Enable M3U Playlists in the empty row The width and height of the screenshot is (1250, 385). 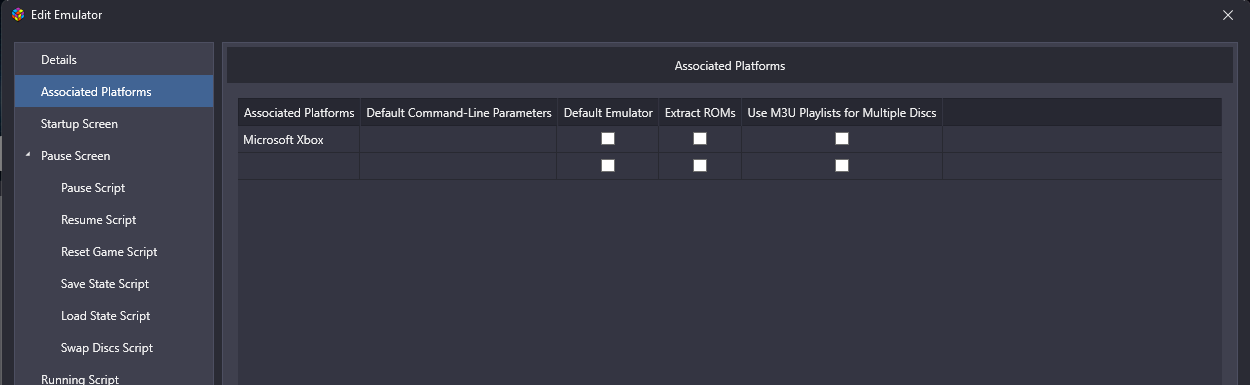[842, 165]
